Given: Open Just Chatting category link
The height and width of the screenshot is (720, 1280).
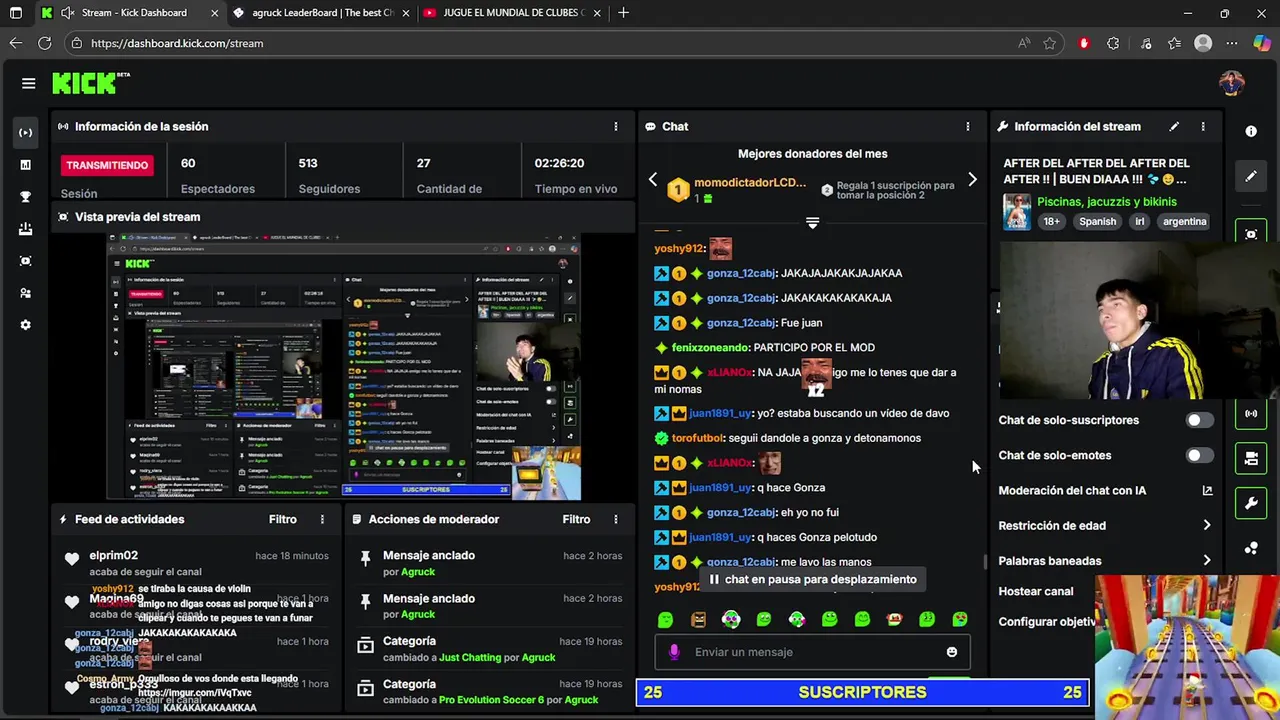Looking at the screenshot, I should 469,657.
